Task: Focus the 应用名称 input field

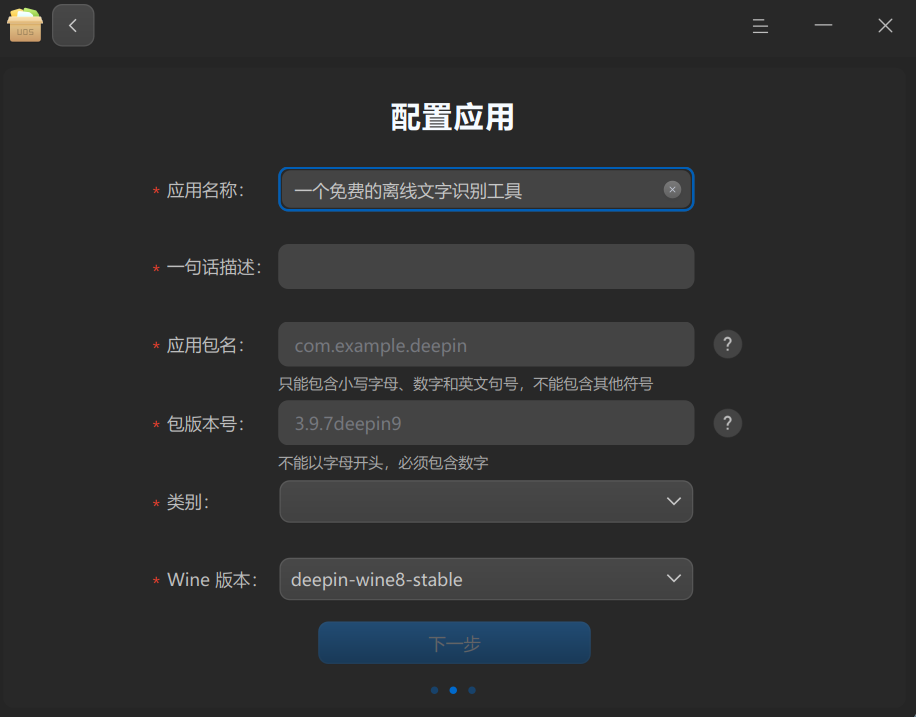Action: pyautogui.click(x=486, y=189)
